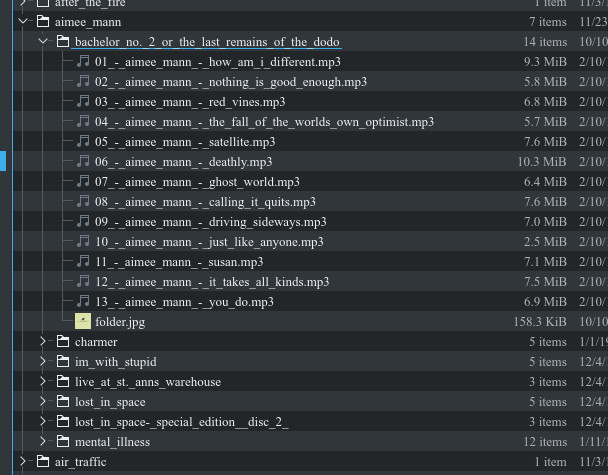
Task: Click the live_at_st._anns_warehouse folder icon
Action: point(63,382)
